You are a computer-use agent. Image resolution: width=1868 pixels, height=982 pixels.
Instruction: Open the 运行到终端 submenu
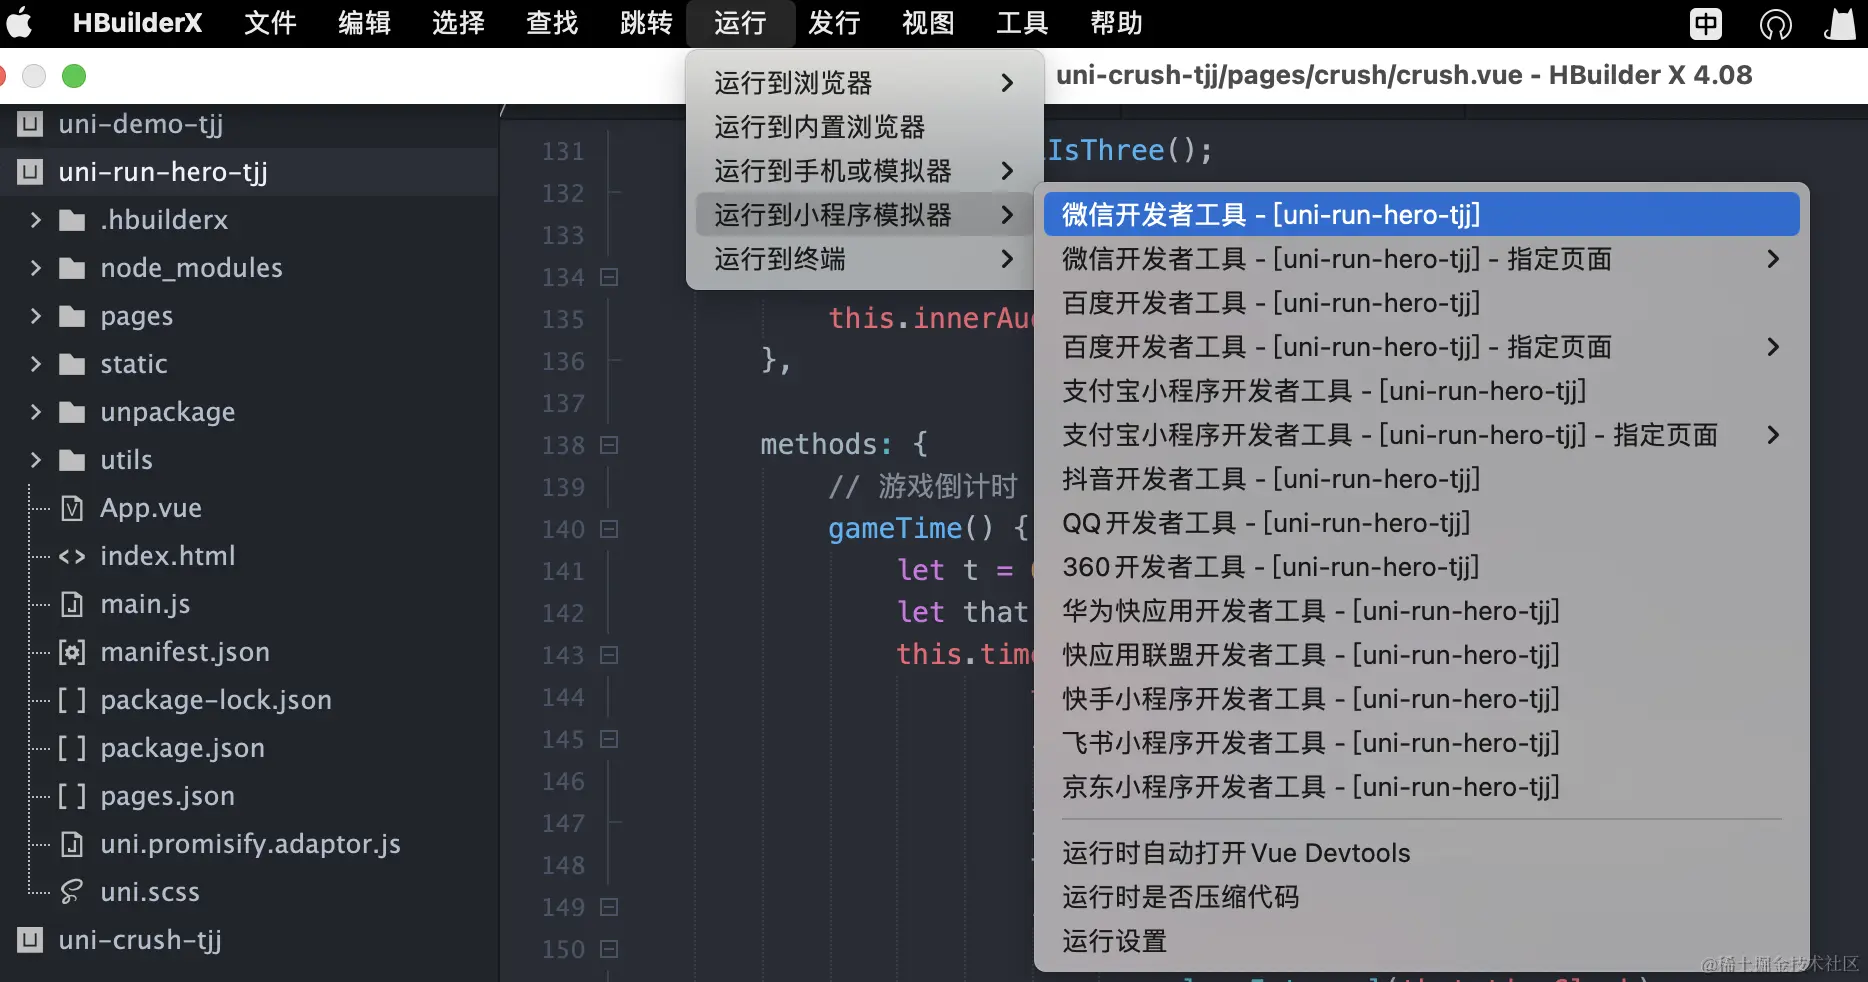[x=865, y=259]
